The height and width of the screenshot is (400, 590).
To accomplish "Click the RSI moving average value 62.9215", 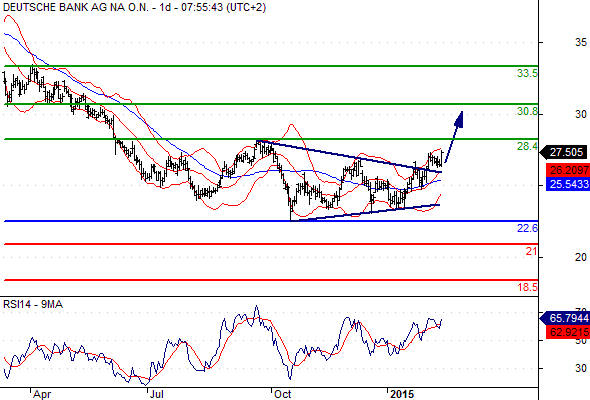I will [x=568, y=332].
